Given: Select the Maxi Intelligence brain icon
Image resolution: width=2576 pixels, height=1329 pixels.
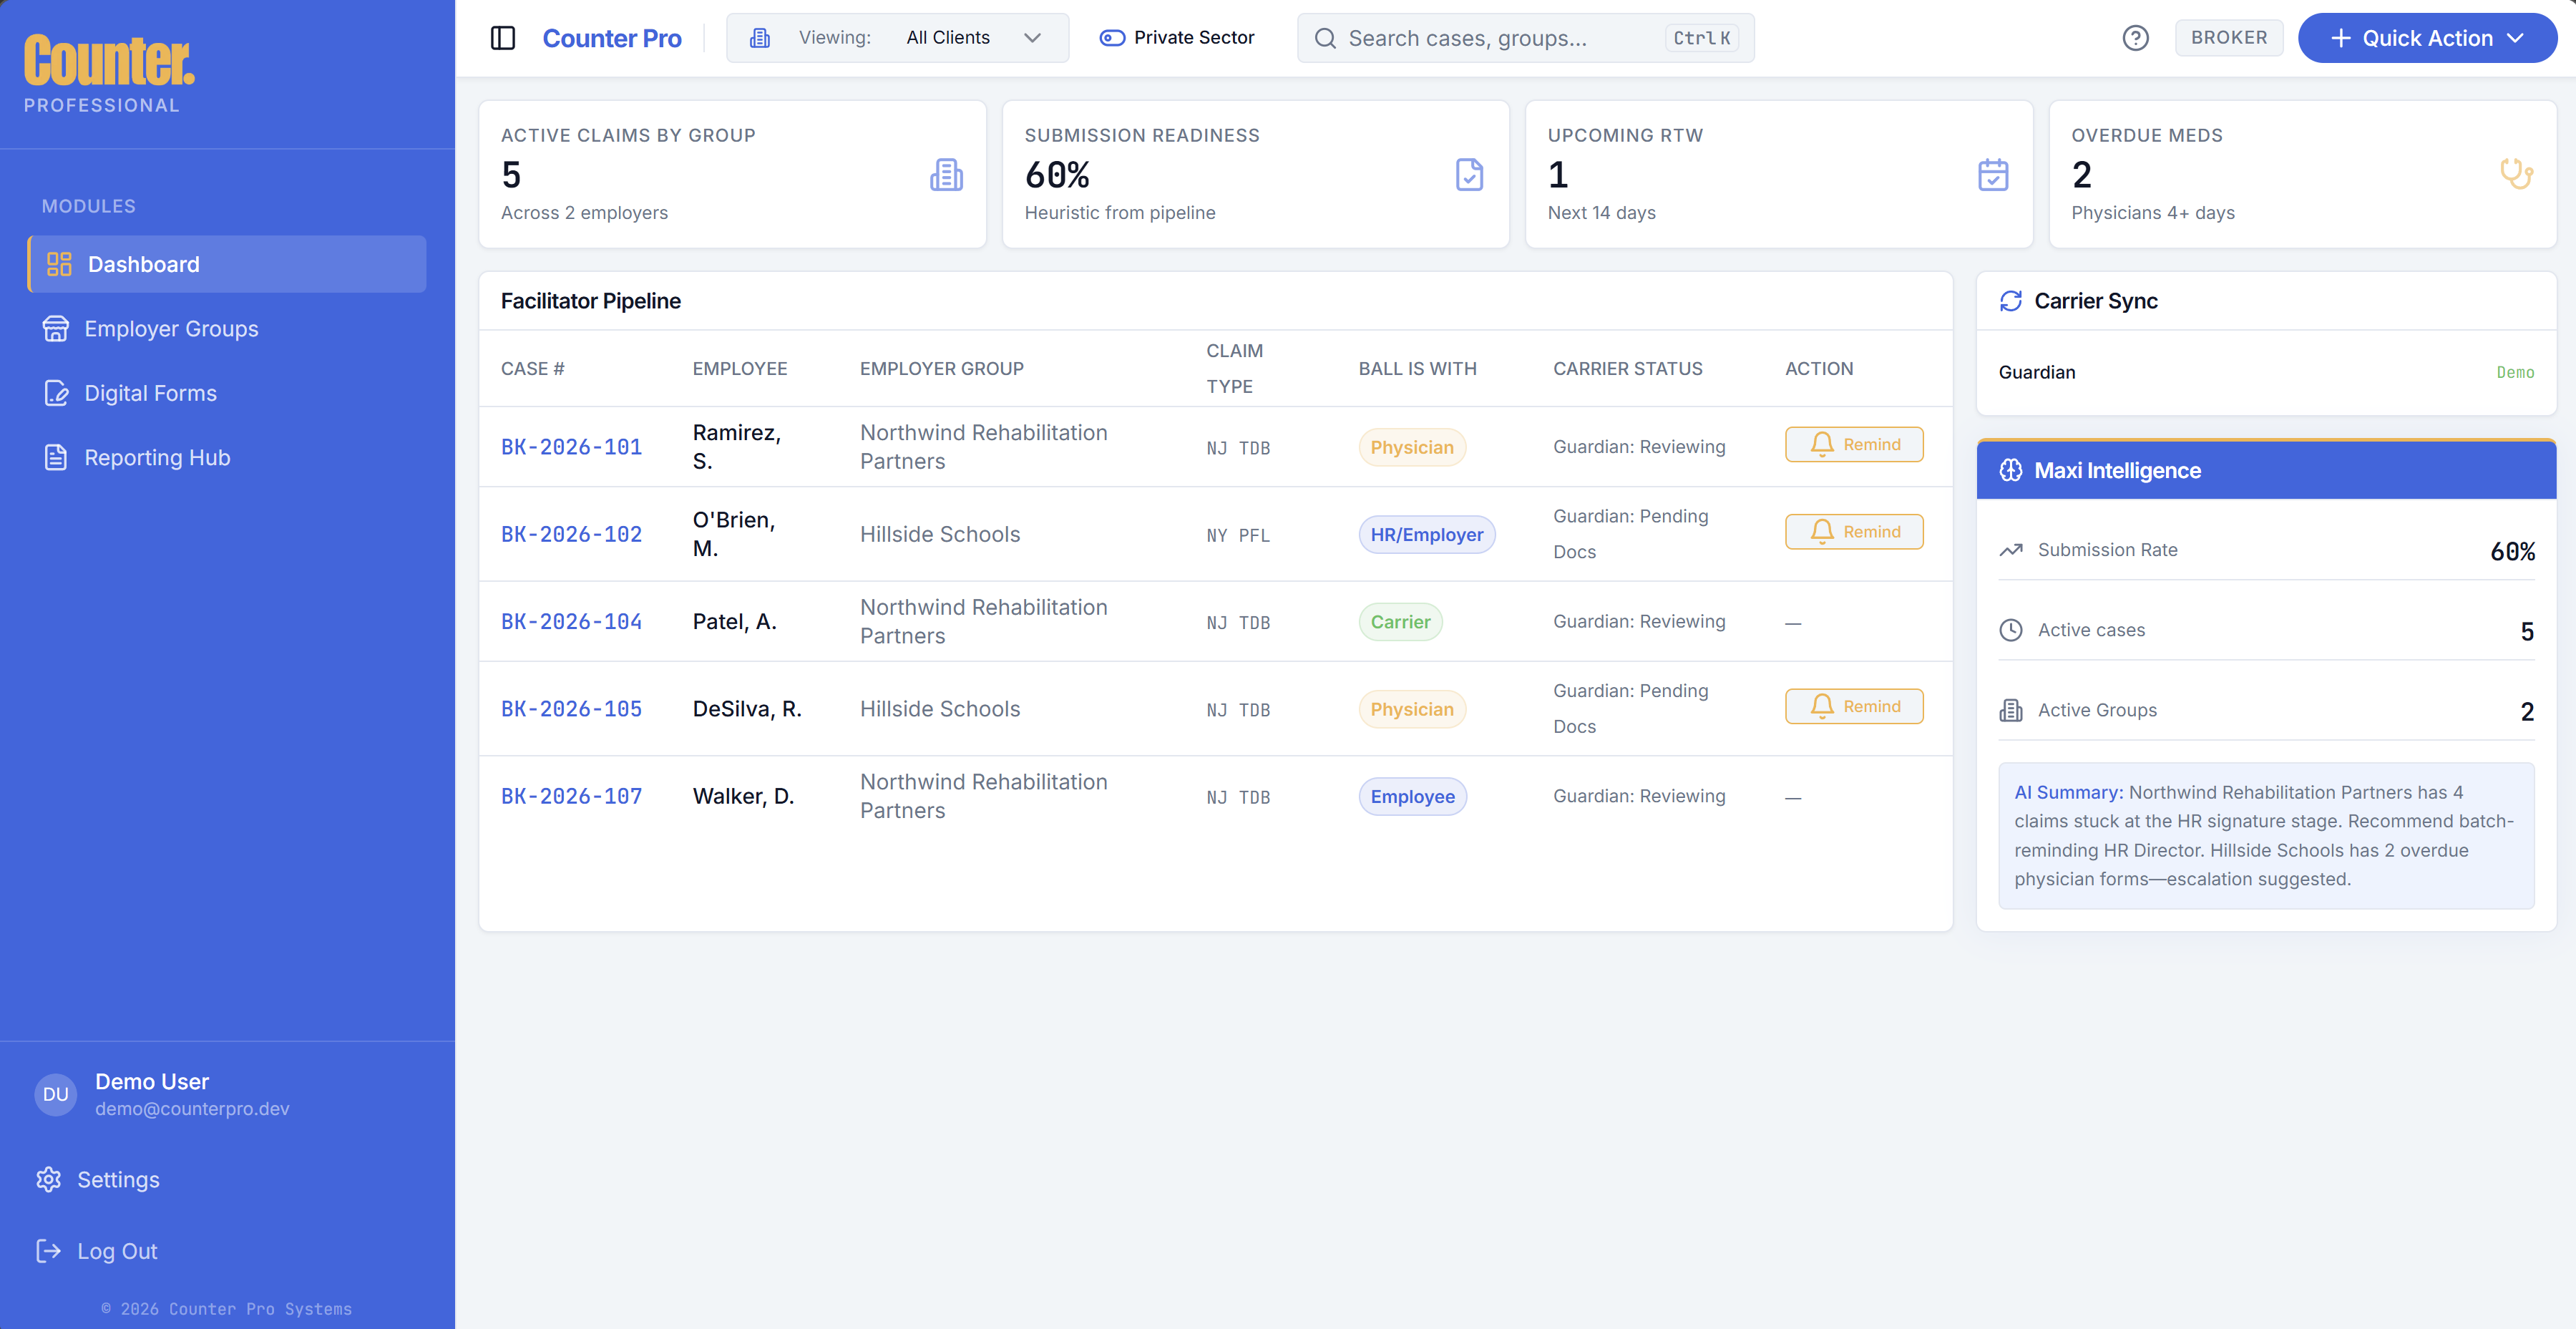Looking at the screenshot, I should click(2011, 470).
